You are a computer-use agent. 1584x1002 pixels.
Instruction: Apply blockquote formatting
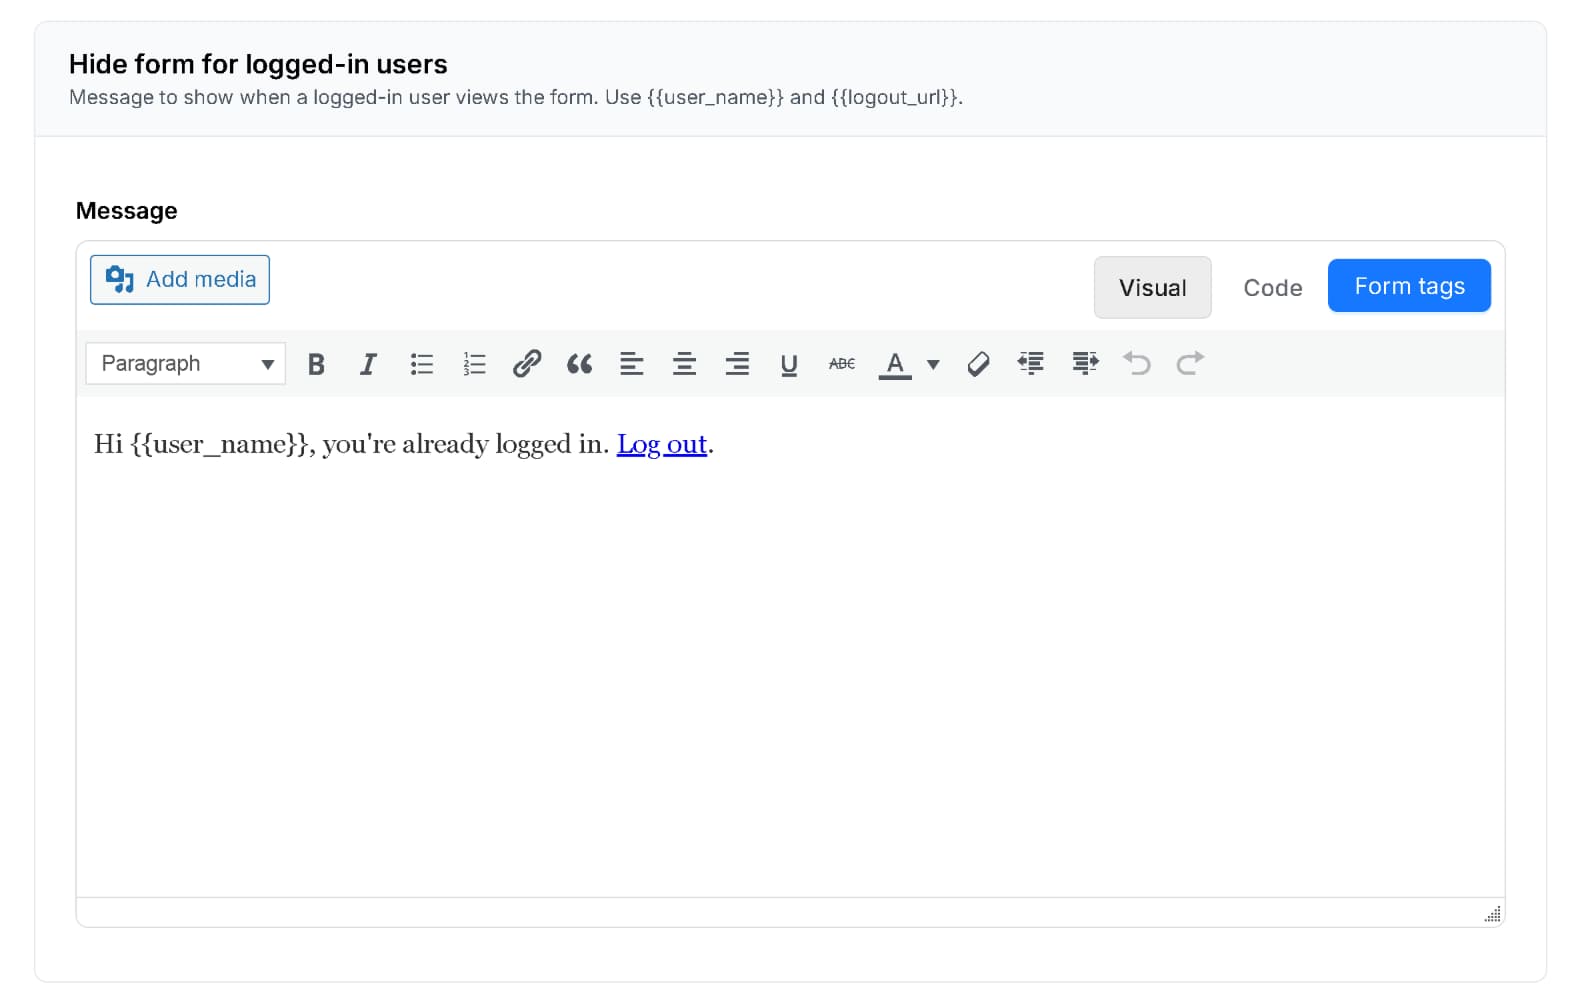point(579,364)
